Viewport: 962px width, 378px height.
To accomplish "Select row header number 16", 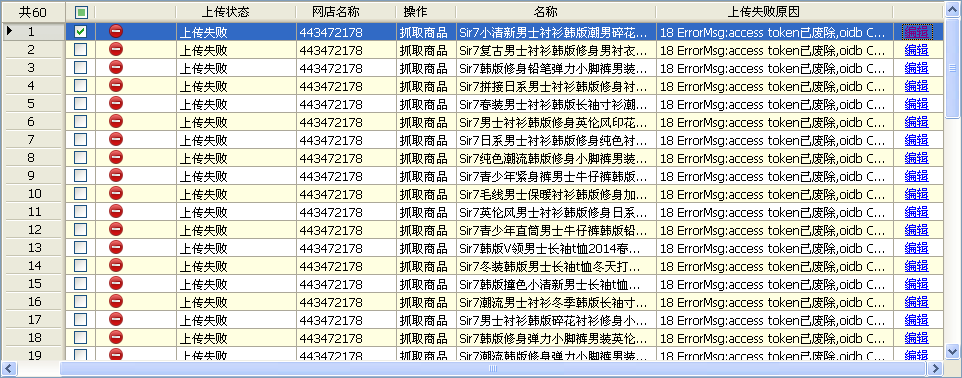I will coord(34,302).
